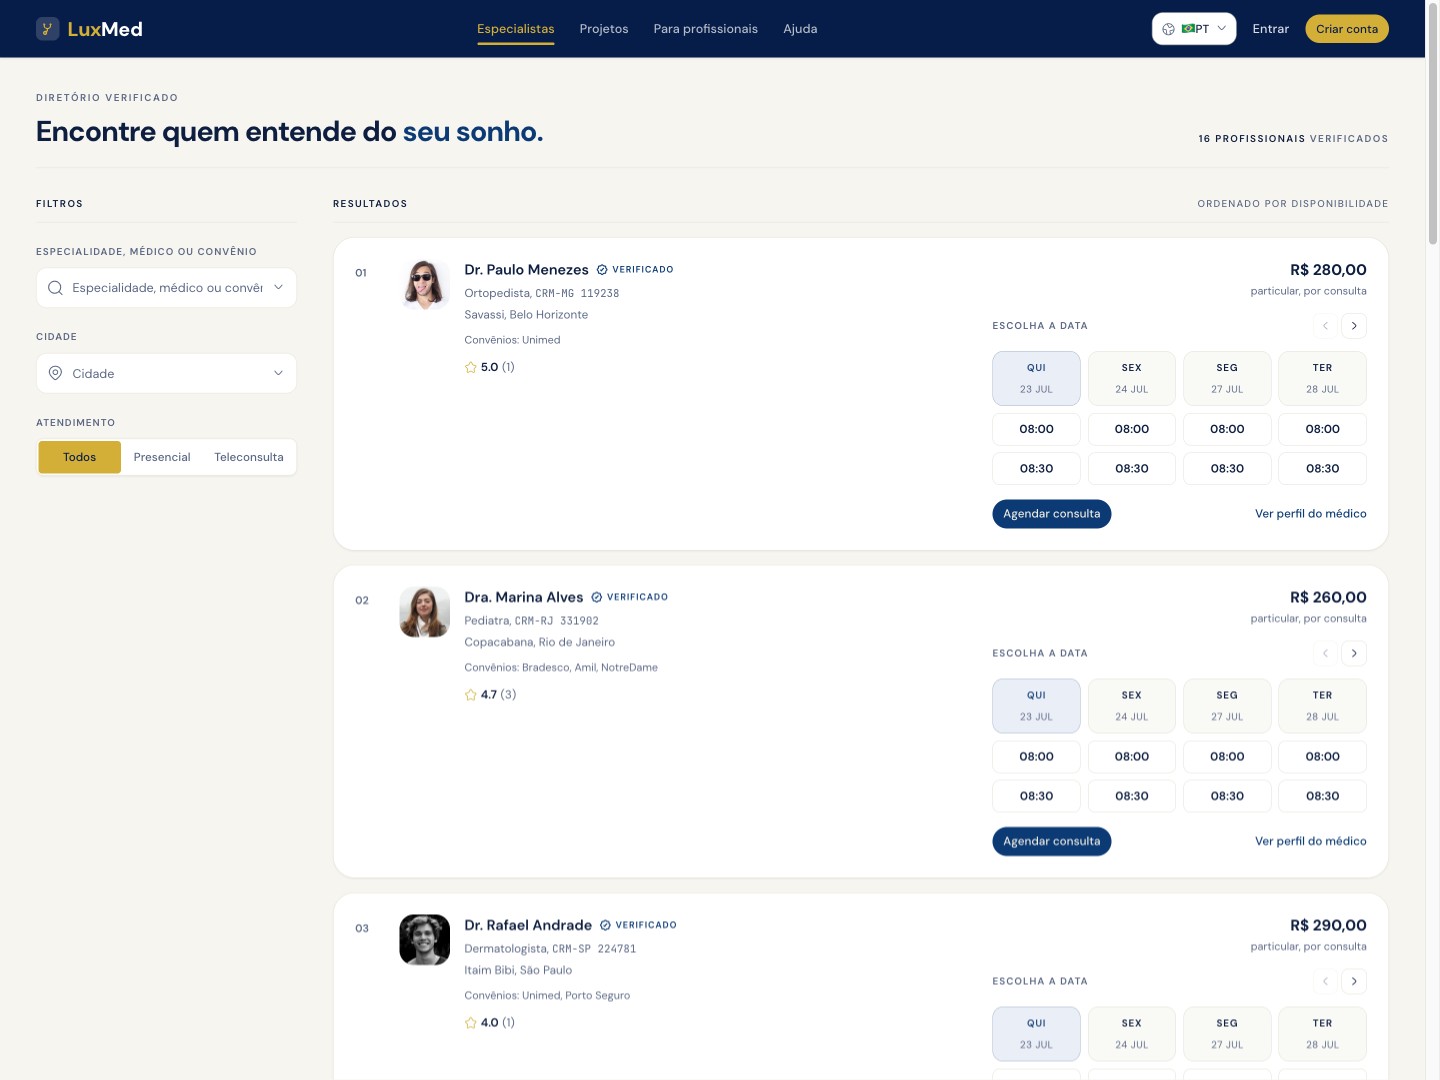Click Agendar consulta for Dr. Paulo Menezes
Image resolution: width=1440 pixels, height=1080 pixels.
[1052, 514]
